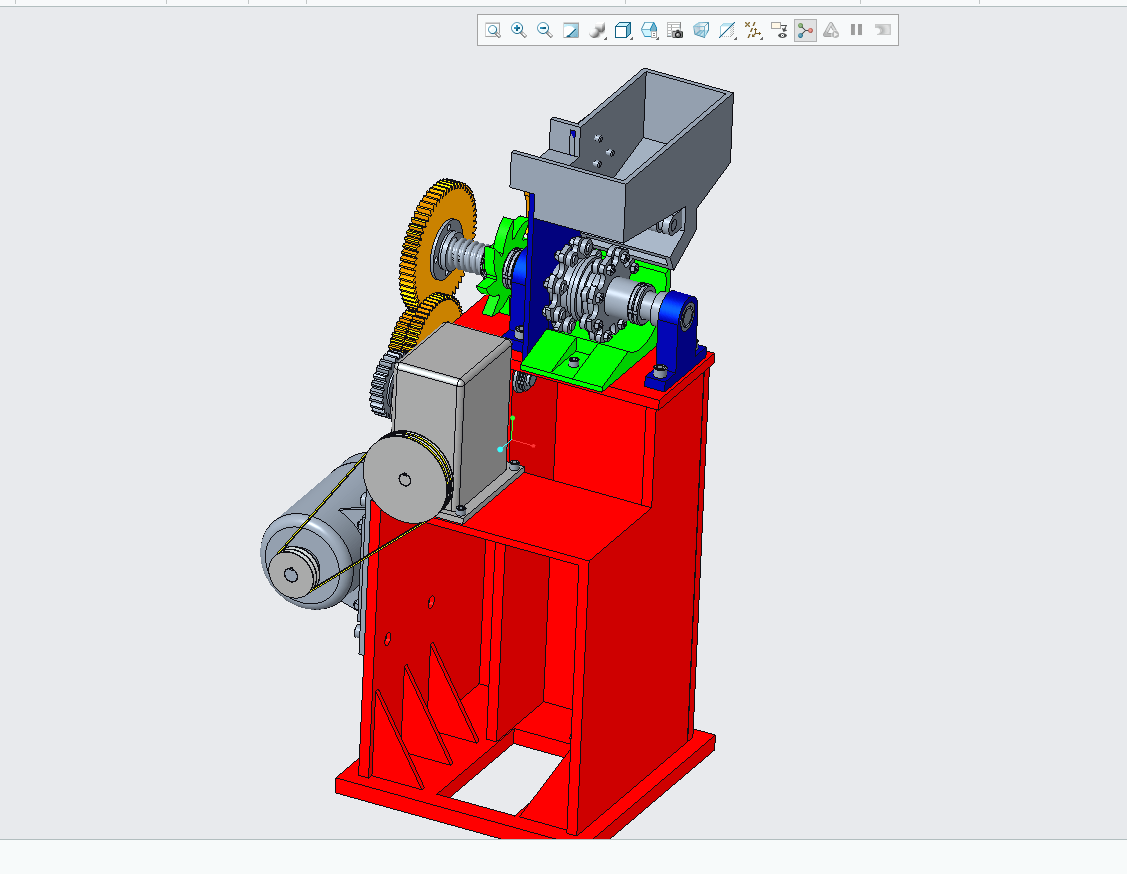Click the Zoom Out magnifier icon
The image size is (1127, 874).
[x=545, y=30]
